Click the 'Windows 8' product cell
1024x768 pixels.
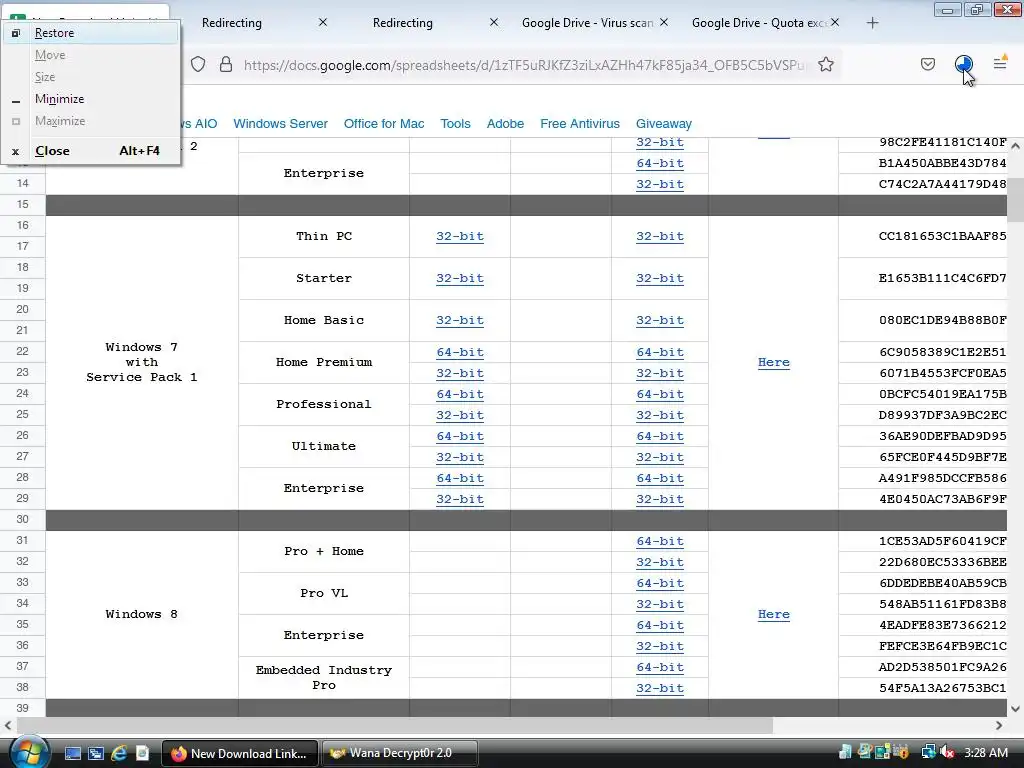[x=142, y=614]
